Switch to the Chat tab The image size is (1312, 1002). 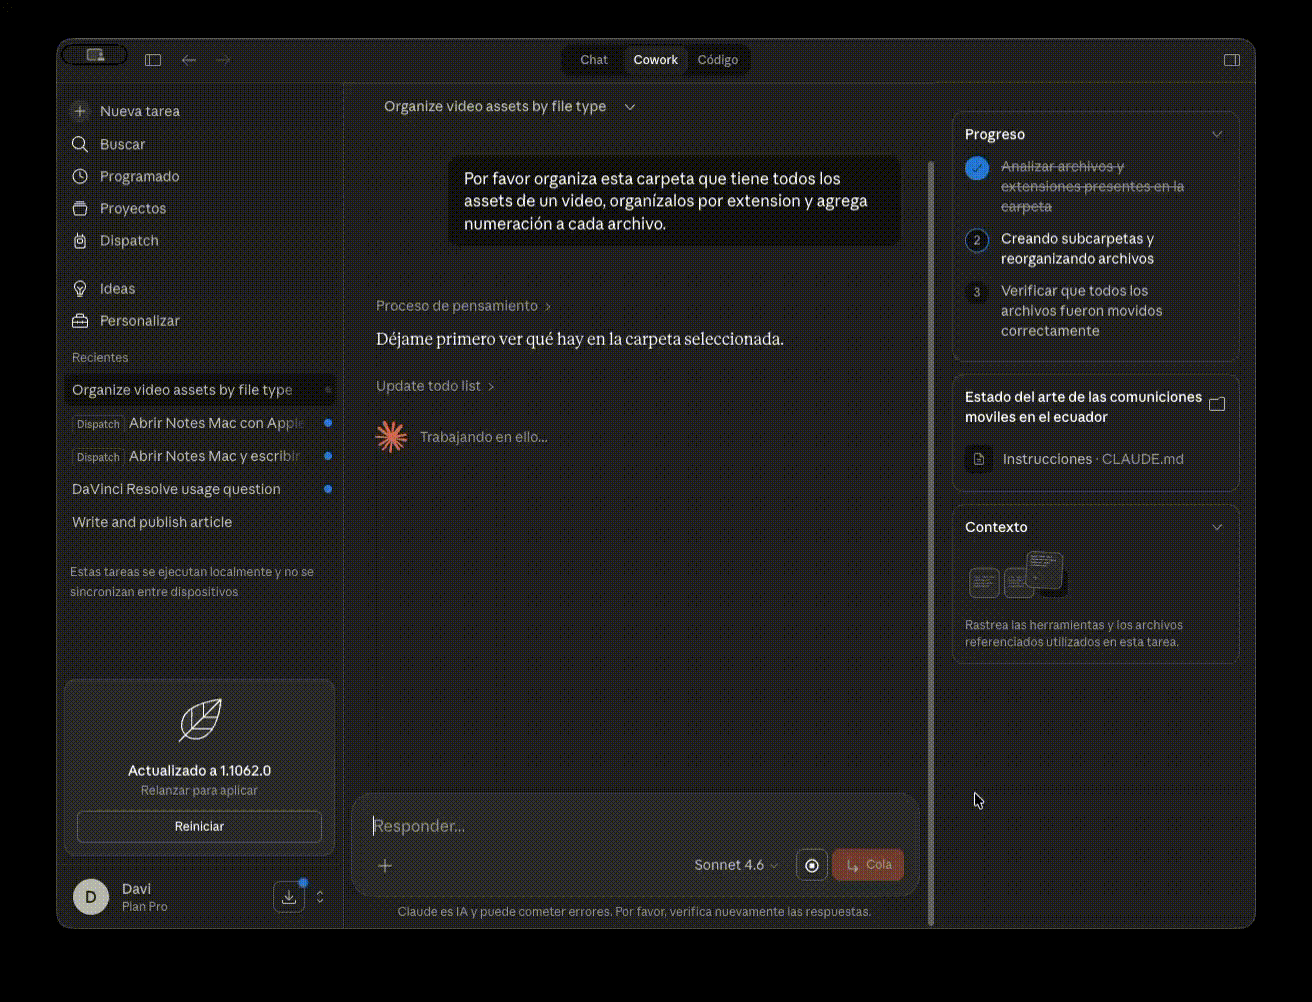(x=594, y=60)
